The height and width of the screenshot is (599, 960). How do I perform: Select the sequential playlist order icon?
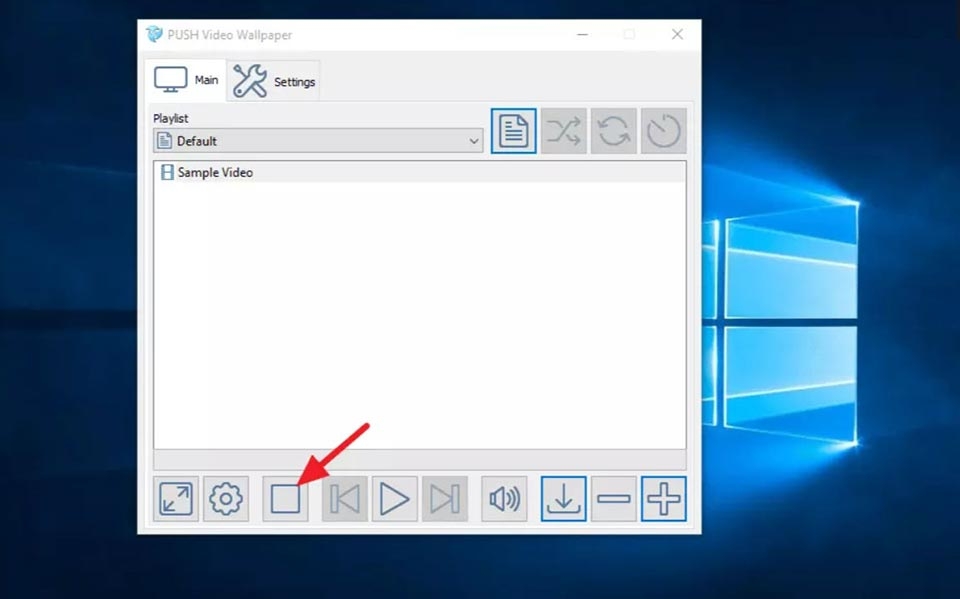click(513, 130)
